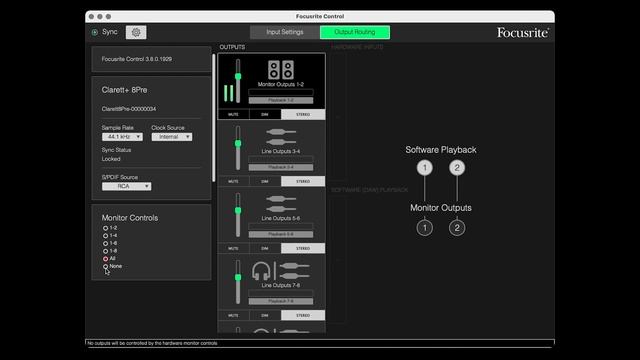Click the headphones icon for Line Outputs 7-8
This screenshot has height=360, width=640.
(x=261, y=271)
